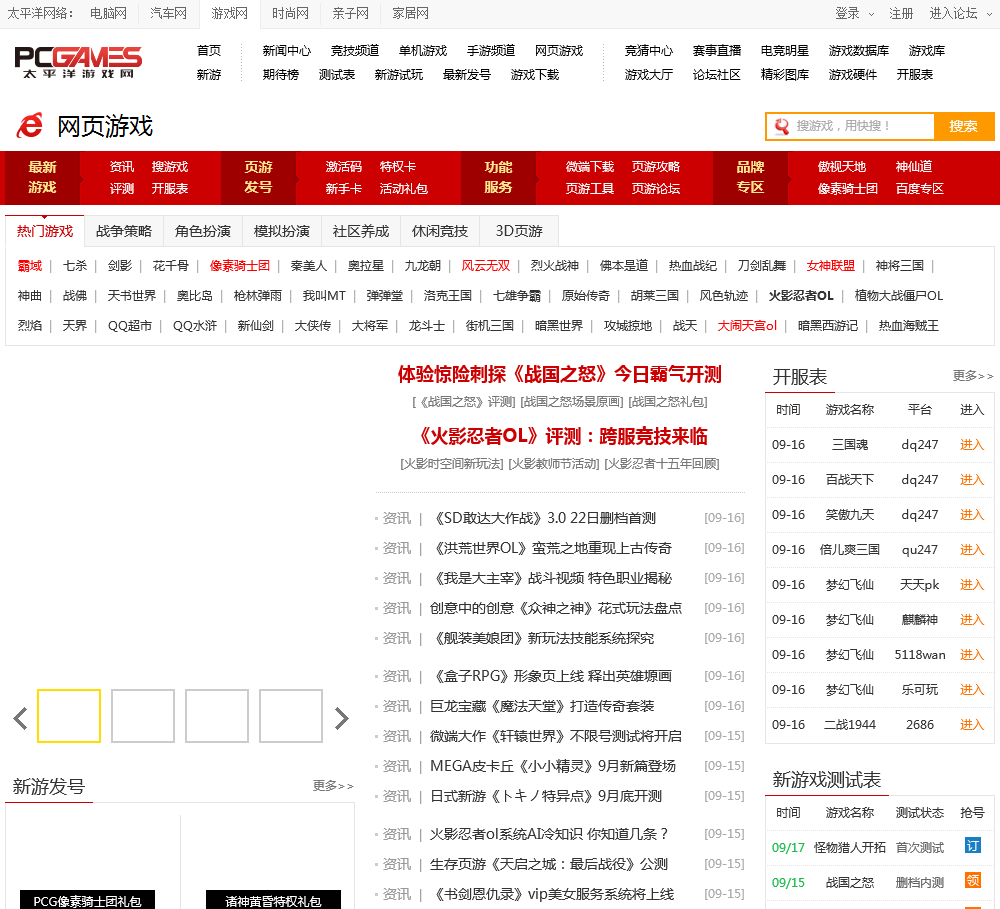Open the 电脑网 network link
Viewport: 1000px width, 909px height.
108,13
